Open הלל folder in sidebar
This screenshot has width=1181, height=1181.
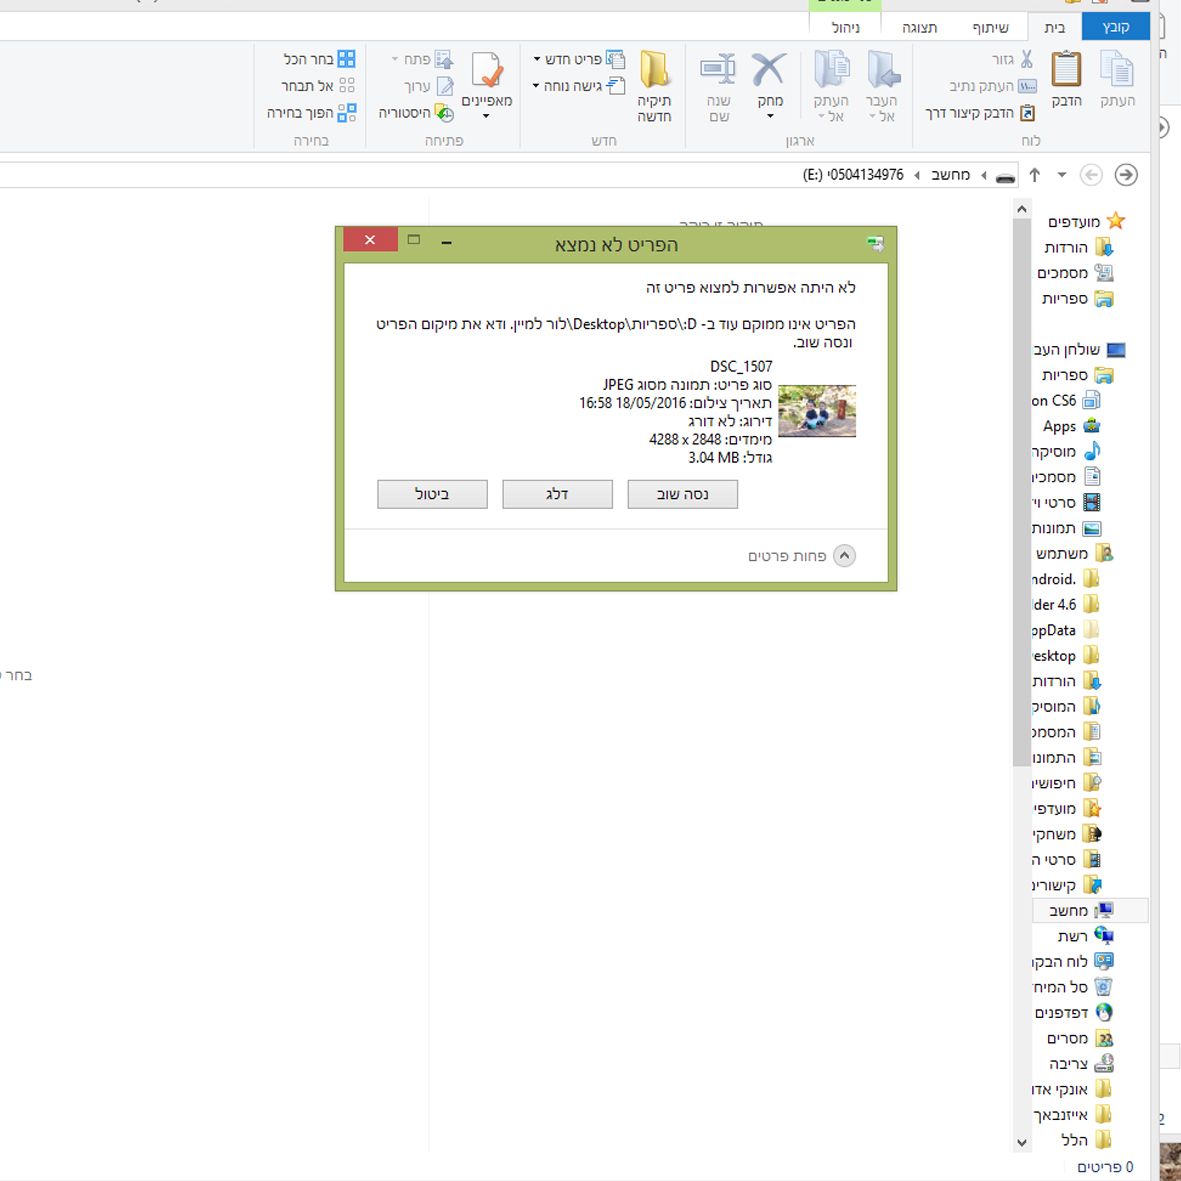tap(1086, 1140)
